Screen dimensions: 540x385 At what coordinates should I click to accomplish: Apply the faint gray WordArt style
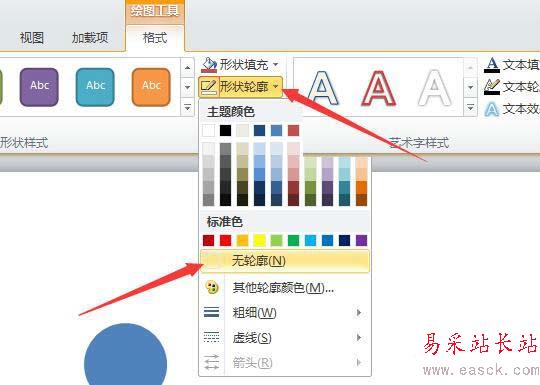(x=434, y=88)
